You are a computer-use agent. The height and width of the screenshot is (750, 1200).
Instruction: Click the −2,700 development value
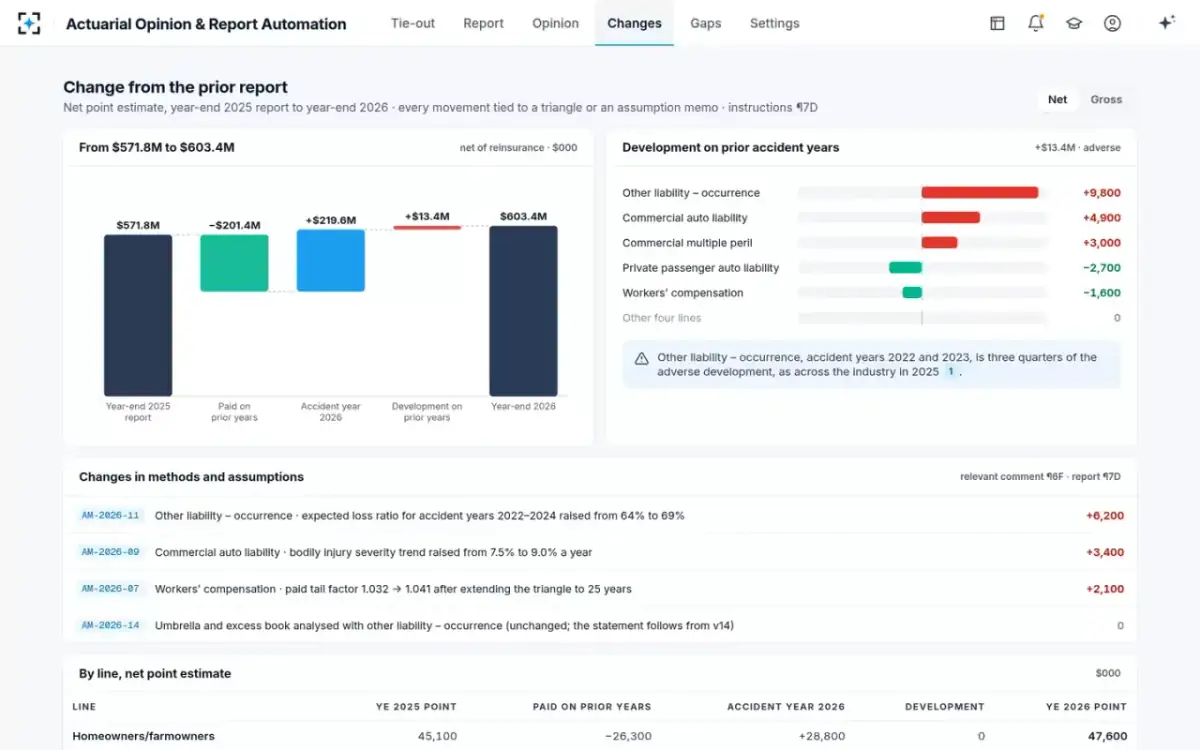click(1101, 268)
